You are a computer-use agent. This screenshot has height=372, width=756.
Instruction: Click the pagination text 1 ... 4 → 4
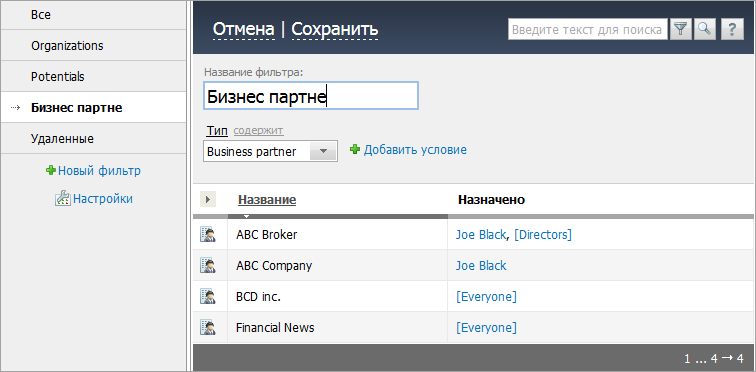click(x=714, y=358)
